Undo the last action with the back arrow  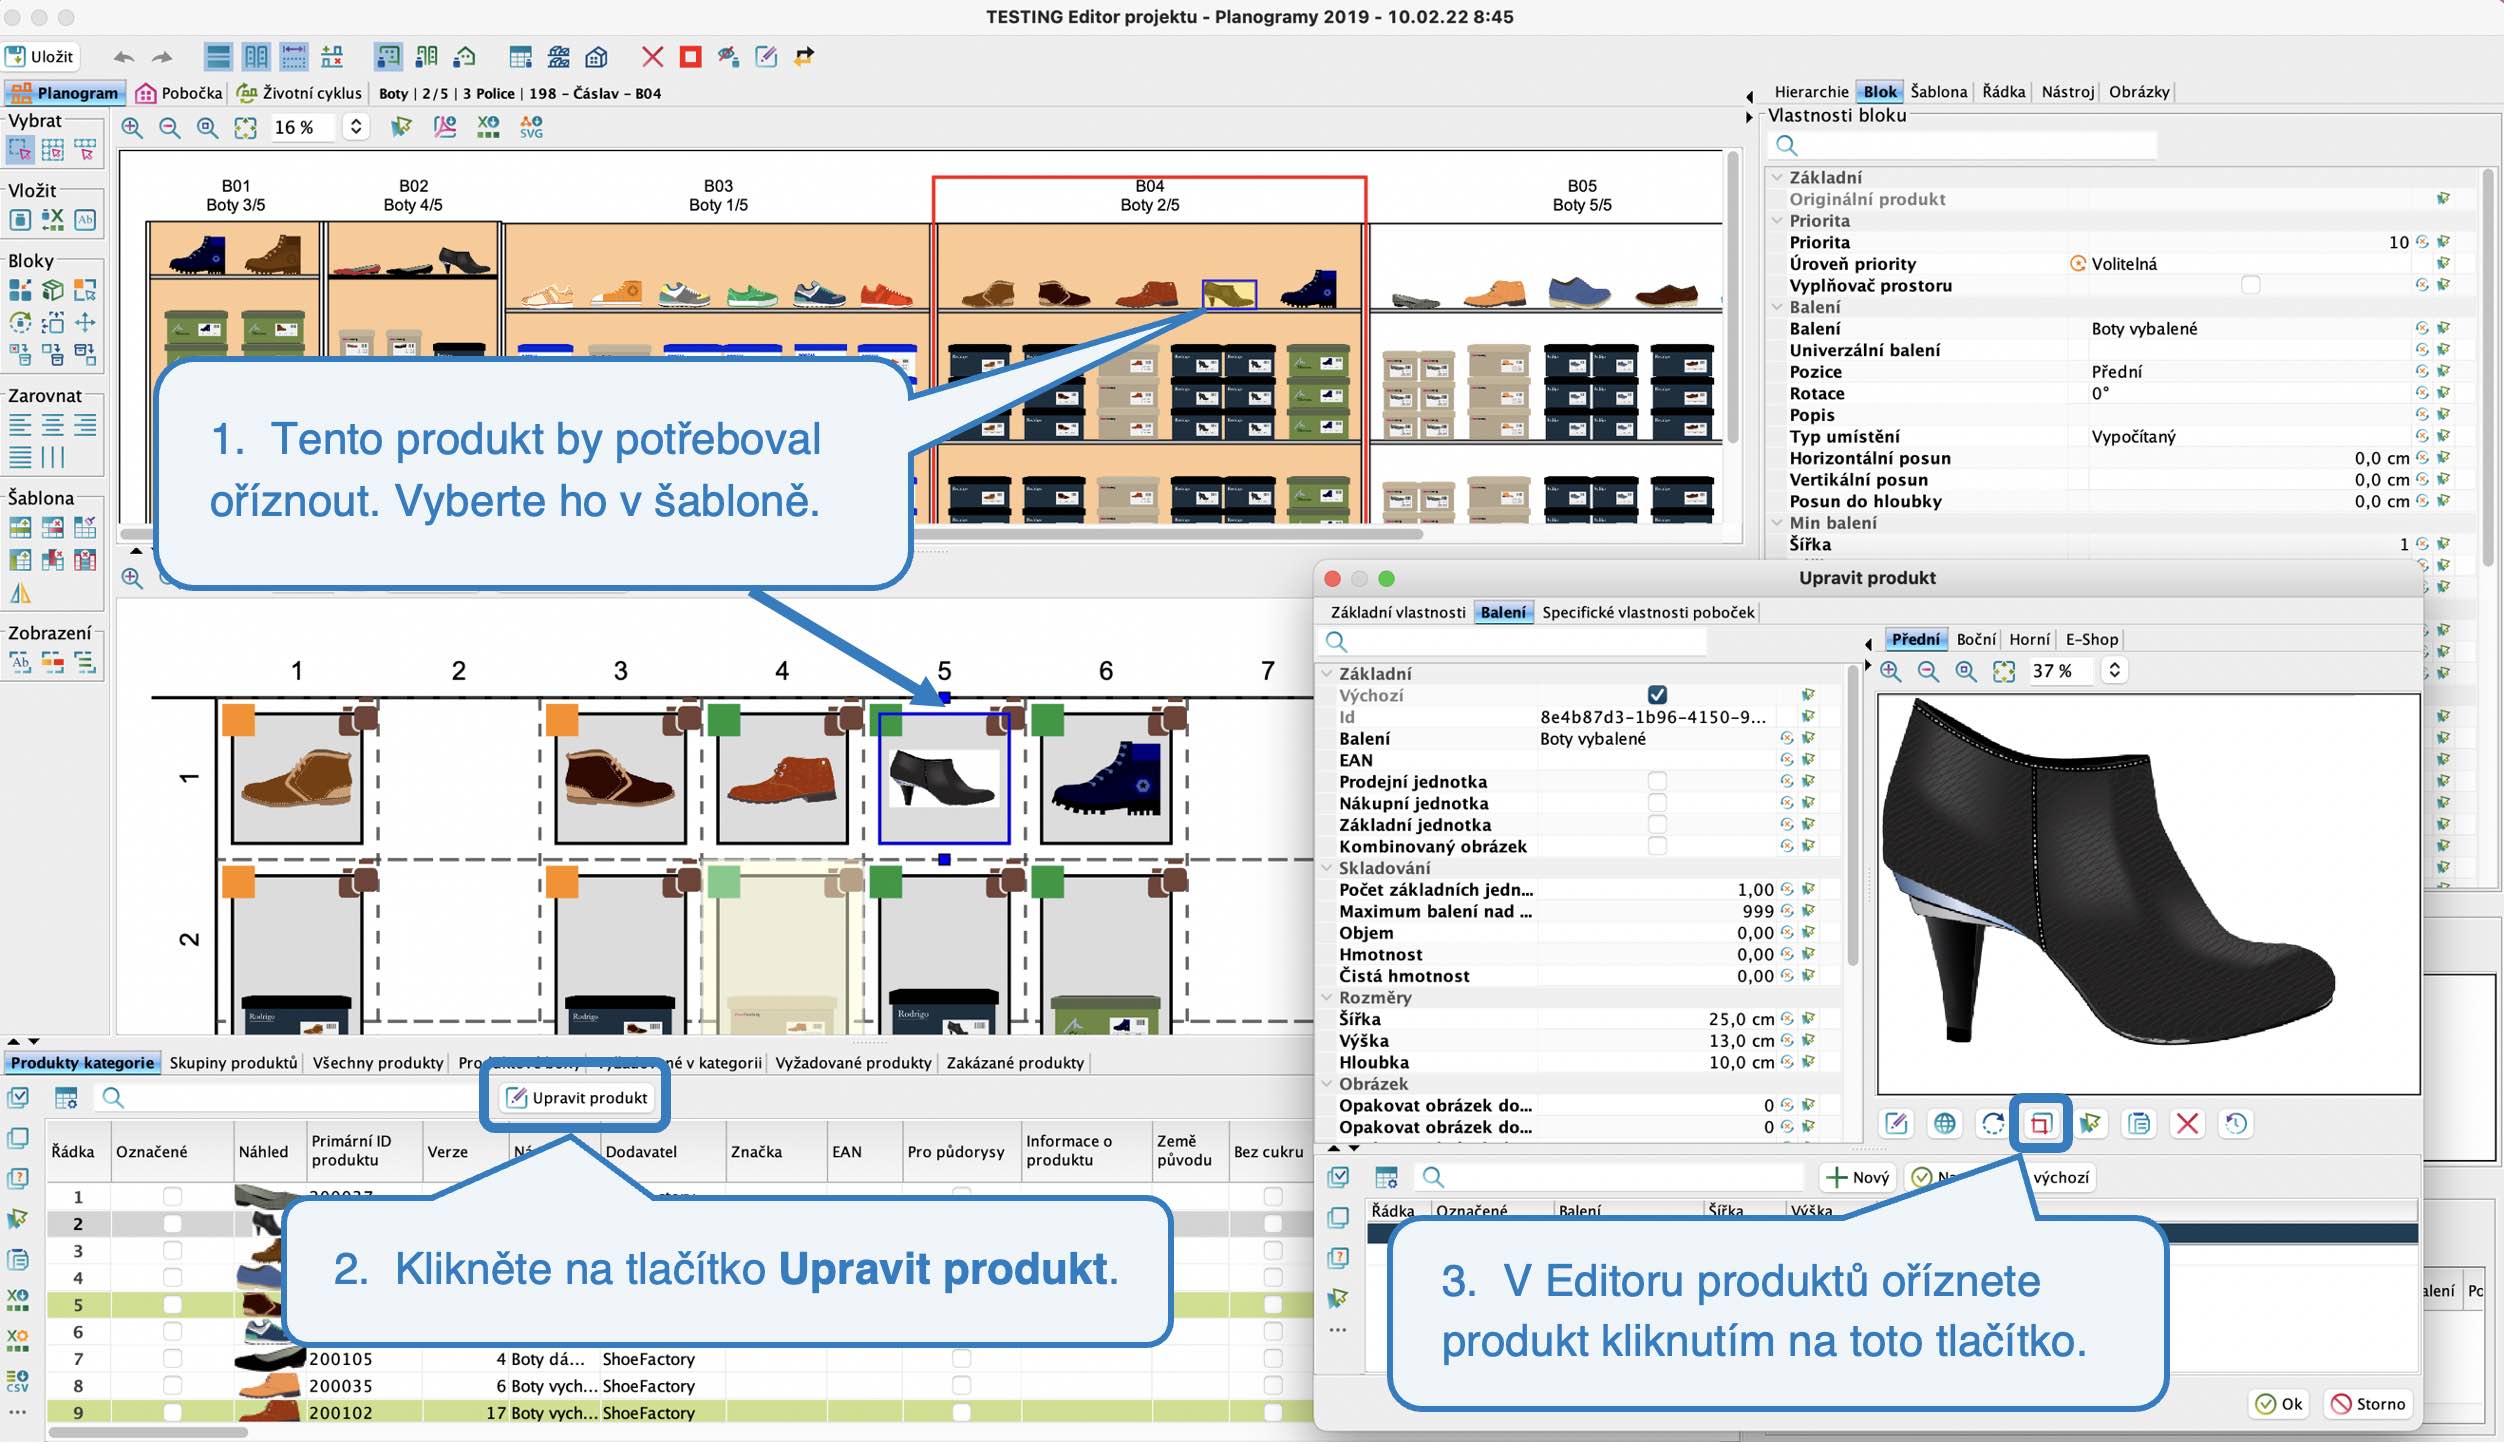pos(124,57)
